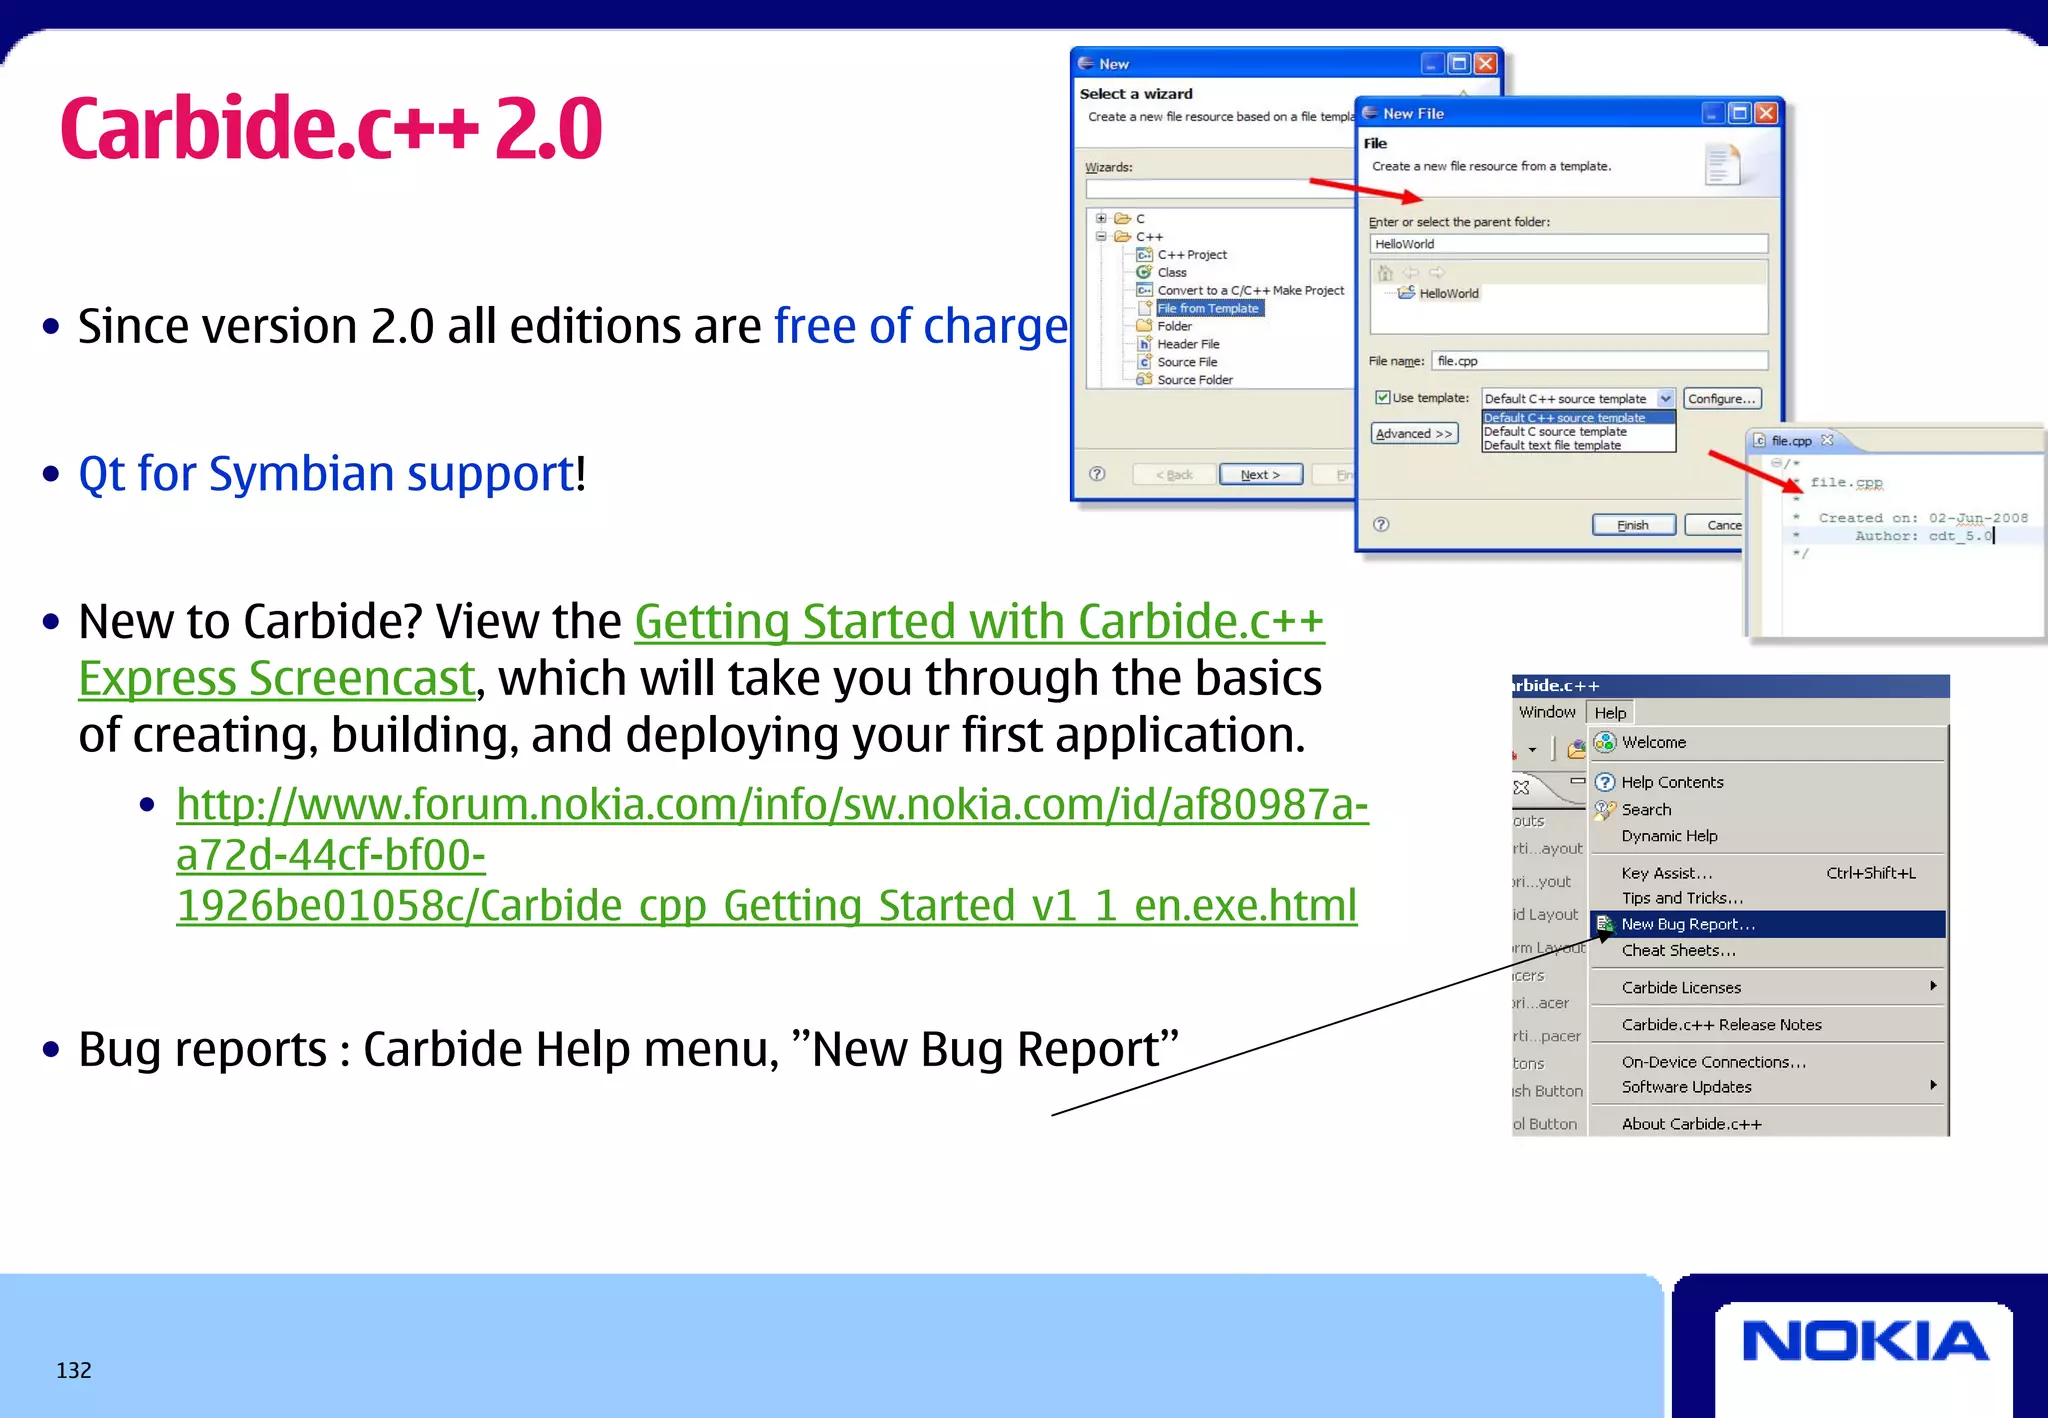
Task: Select the Source Folder icon
Action: tap(1144, 379)
